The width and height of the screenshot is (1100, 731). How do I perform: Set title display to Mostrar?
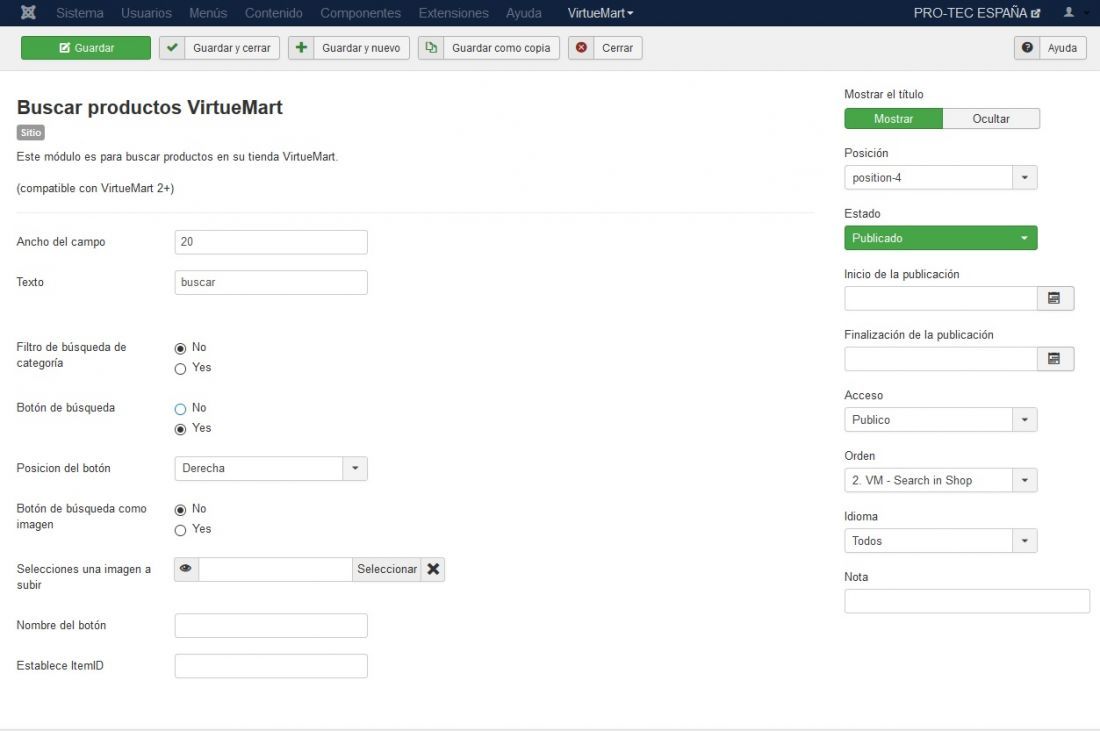[893, 119]
